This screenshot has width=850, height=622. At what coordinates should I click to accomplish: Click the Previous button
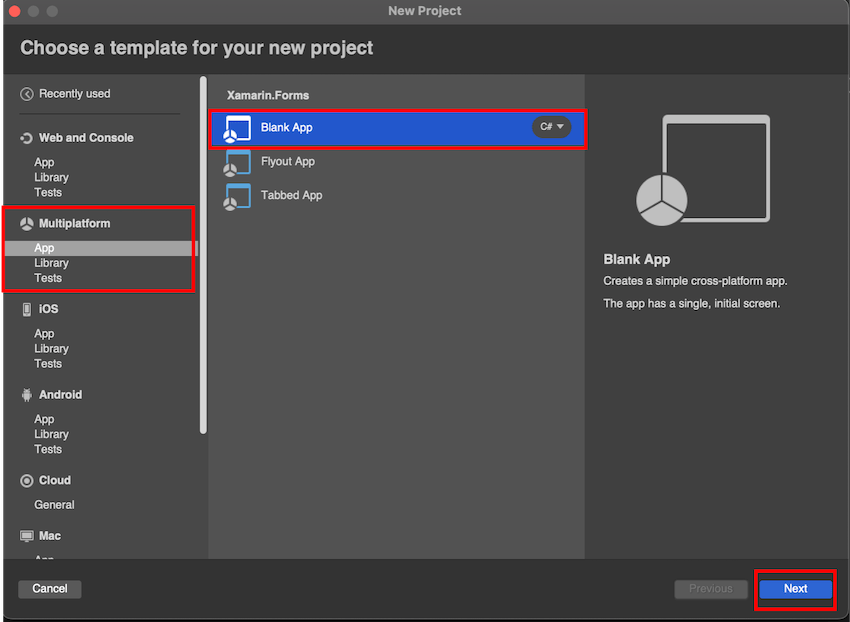tap(711, 589)
